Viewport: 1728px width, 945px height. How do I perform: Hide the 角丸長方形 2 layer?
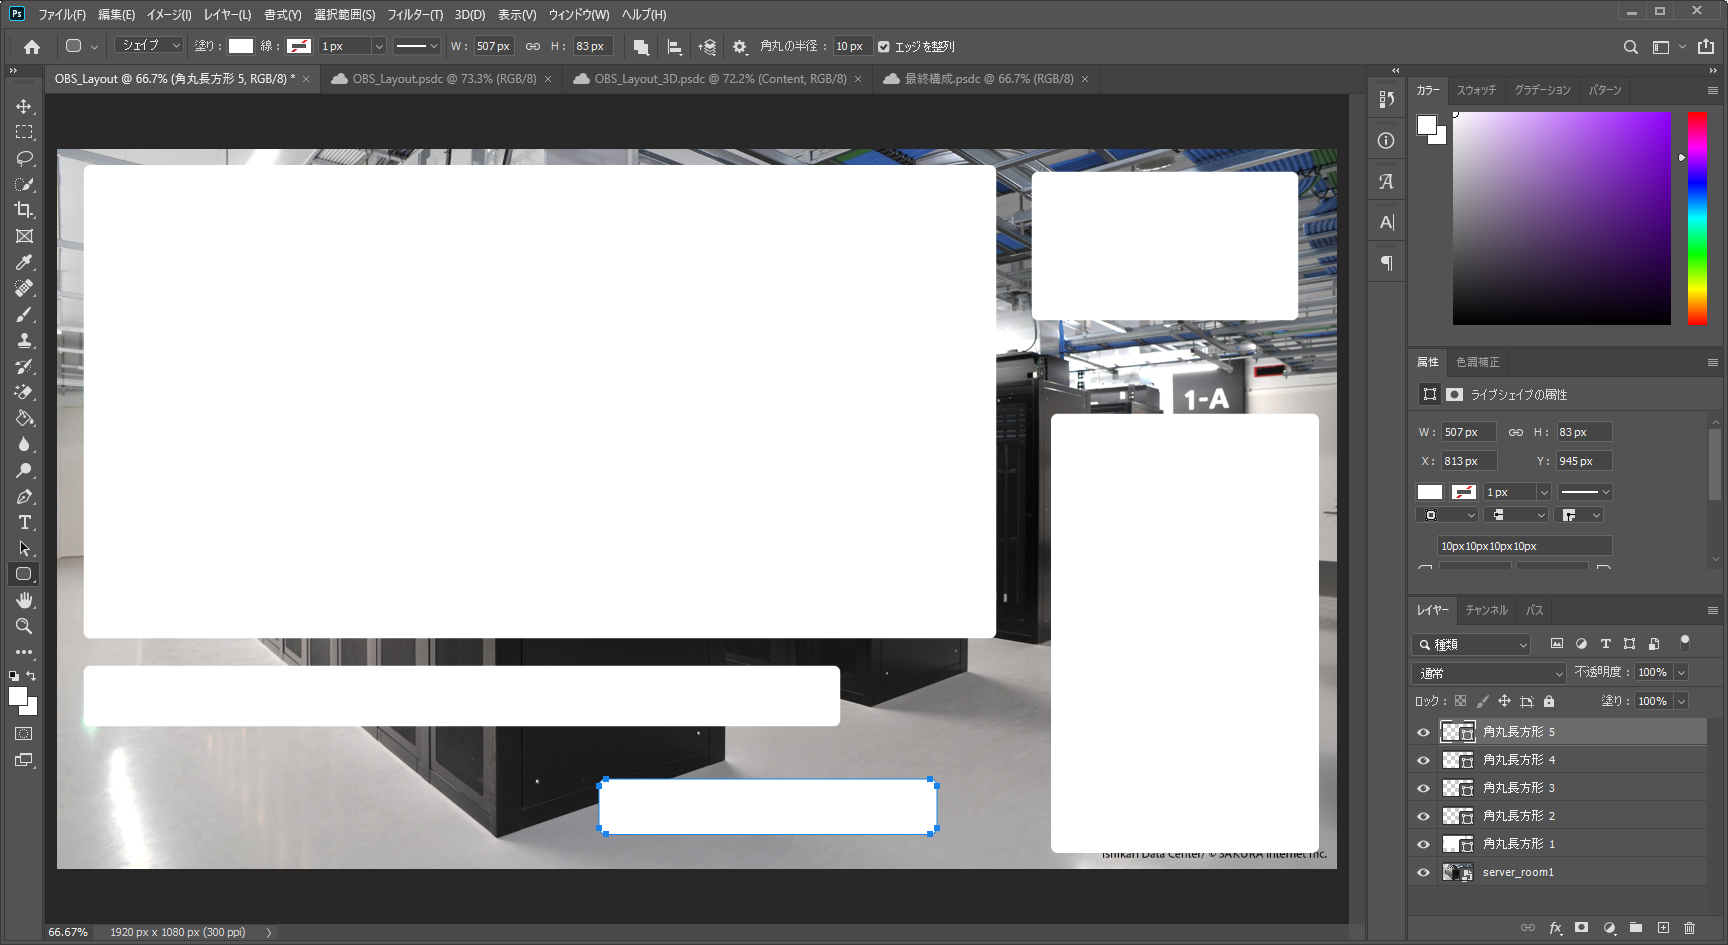pos(1423,816)
